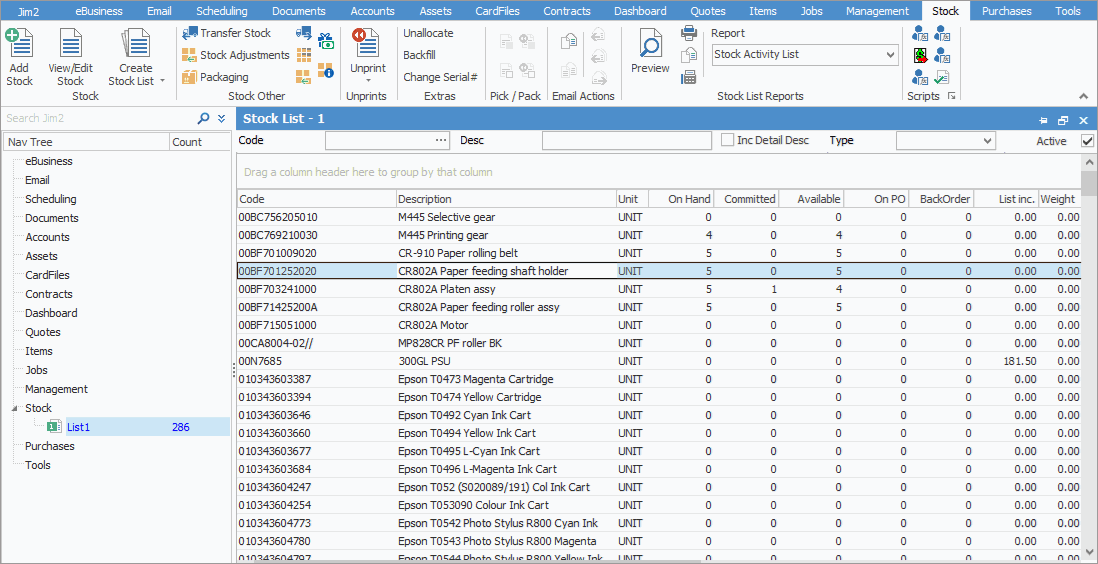Open the Create Stock List dropdown arrow
The width and height of the screenshot is (1098, 564).
click(x=162, y=81)
